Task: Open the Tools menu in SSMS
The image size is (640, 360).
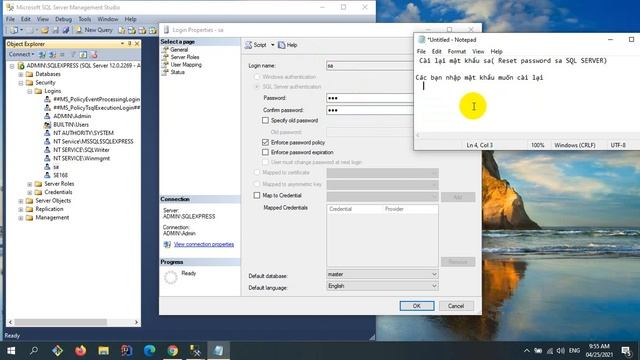Action: pos(84,19)
